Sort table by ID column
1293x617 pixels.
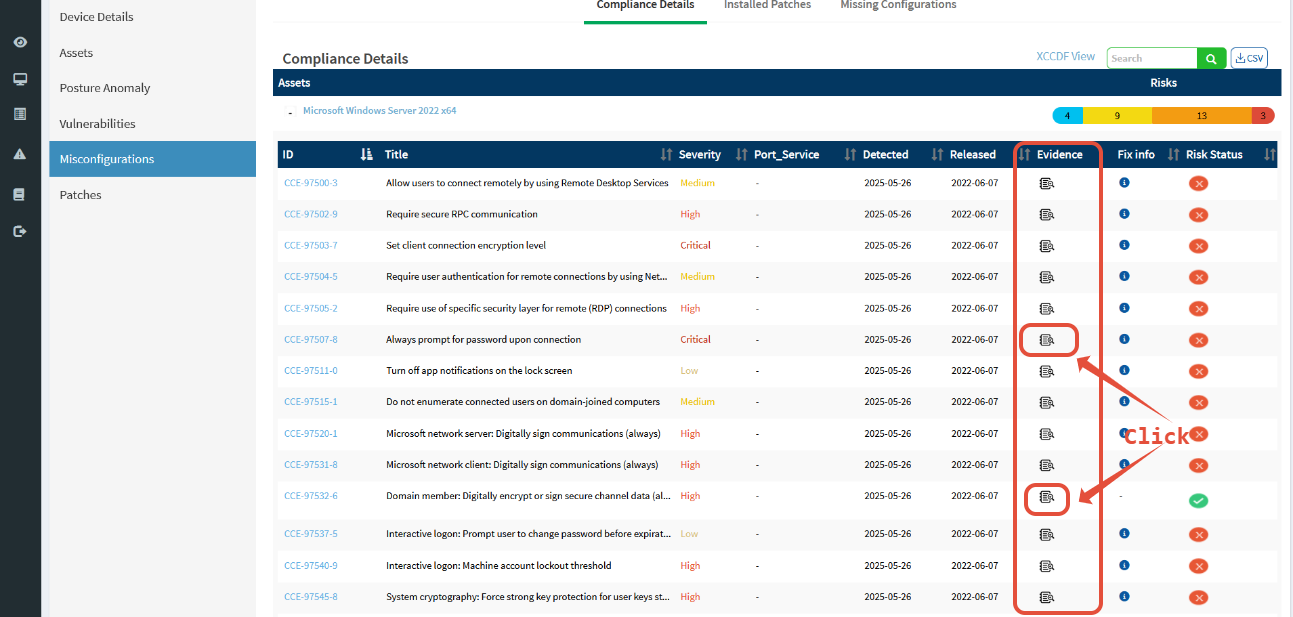tap(366, 154)
